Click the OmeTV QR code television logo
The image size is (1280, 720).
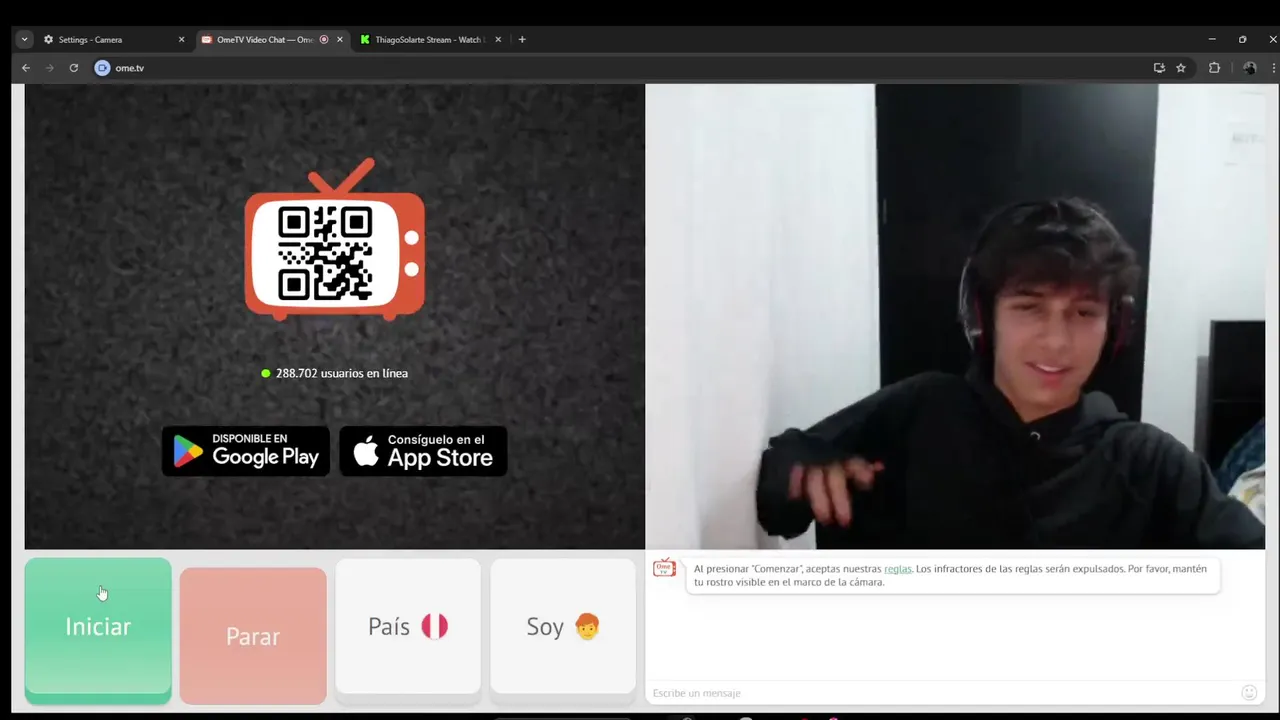tap(335, 239)
